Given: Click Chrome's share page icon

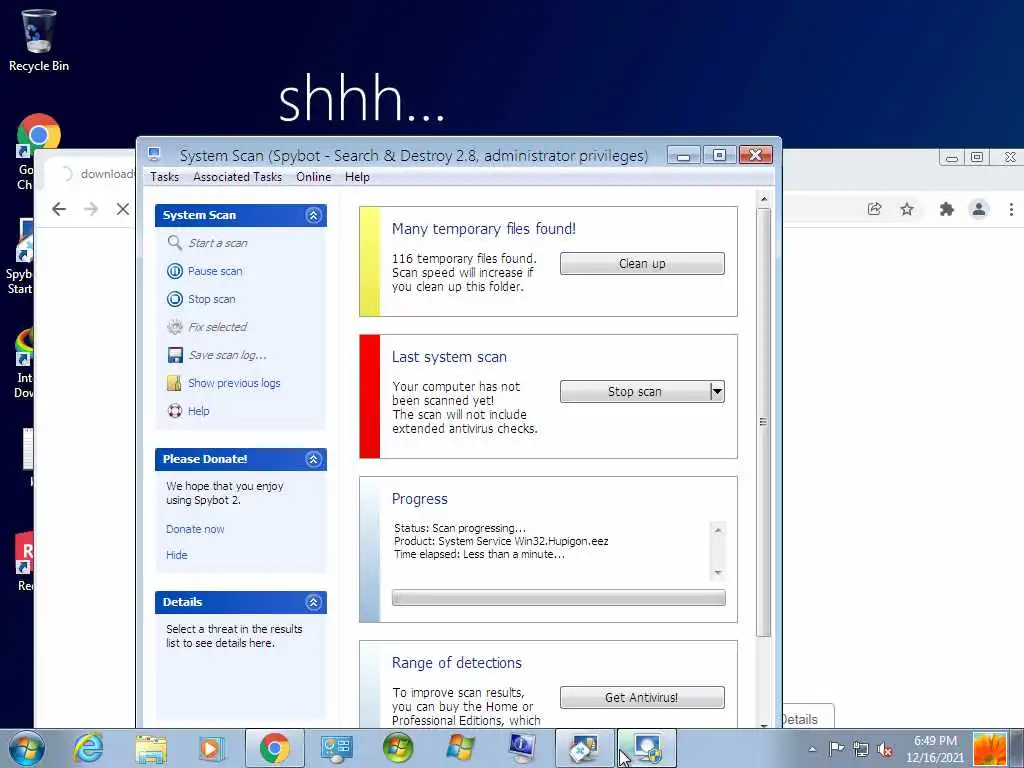Looking at the screenshot, I should [x=874, y=209].
